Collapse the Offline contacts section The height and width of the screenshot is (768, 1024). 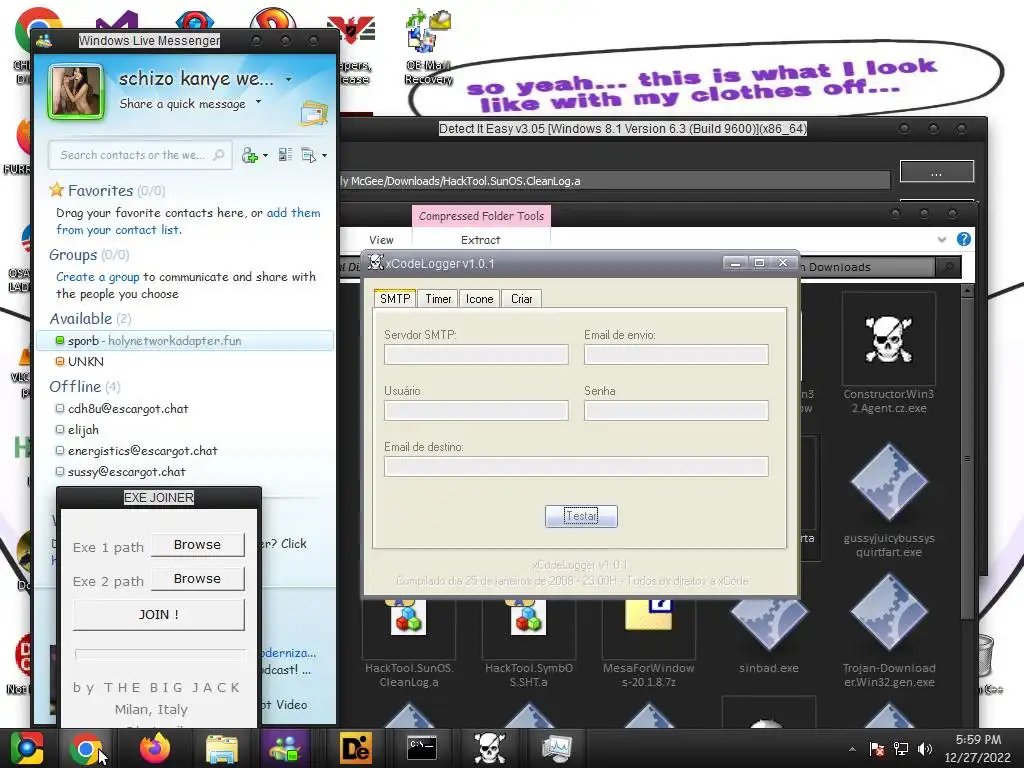point(85,387)
